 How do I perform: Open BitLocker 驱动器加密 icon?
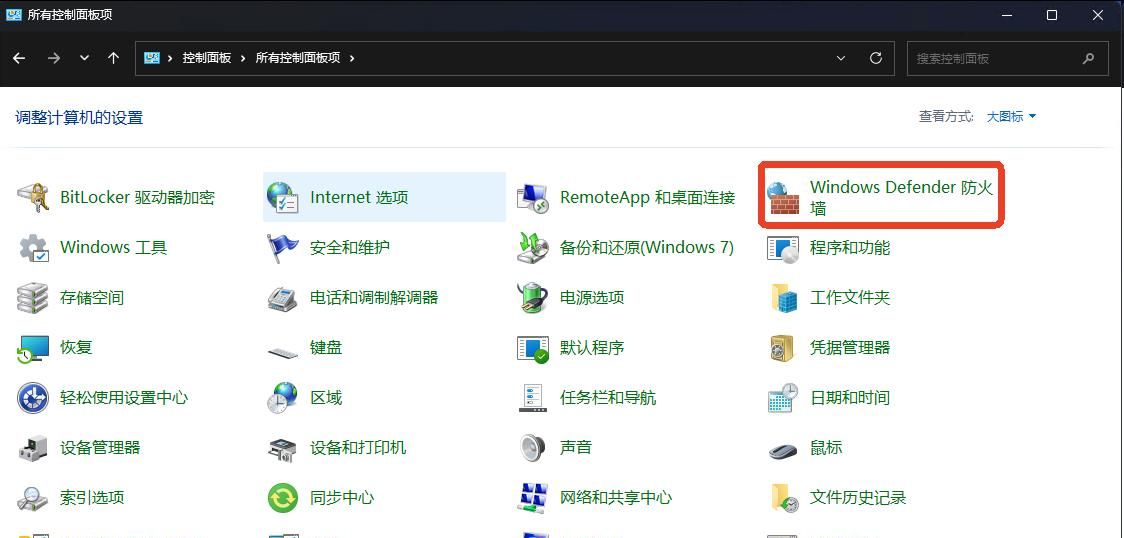33,198
